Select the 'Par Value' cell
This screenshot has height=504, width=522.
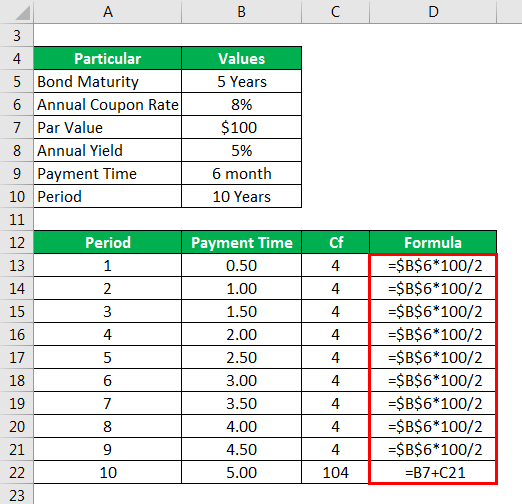click(x=107, y=127)
